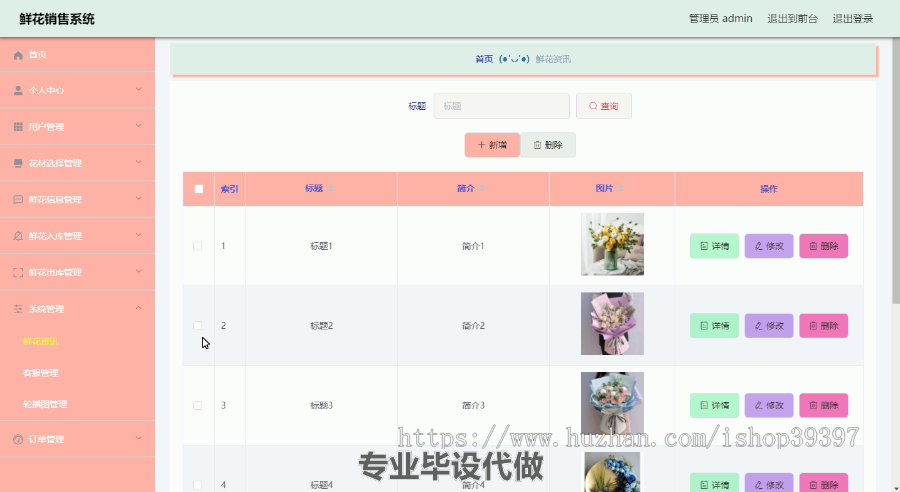Click 首页 breadcrumb link
900x492 pixels.
(484, 59)
